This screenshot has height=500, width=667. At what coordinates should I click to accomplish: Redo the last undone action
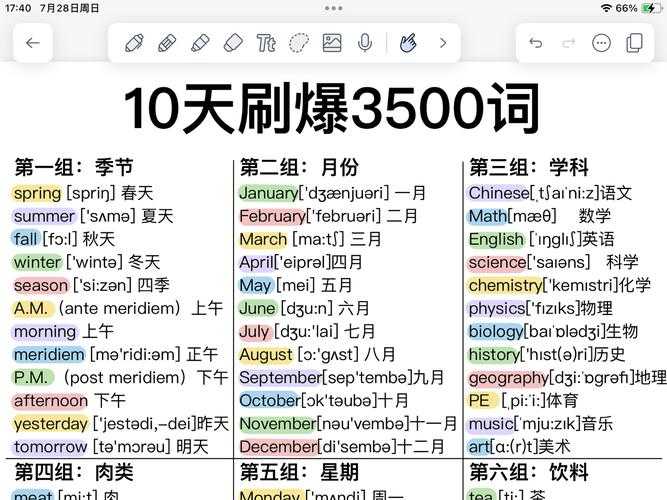[x=569, y=43]
